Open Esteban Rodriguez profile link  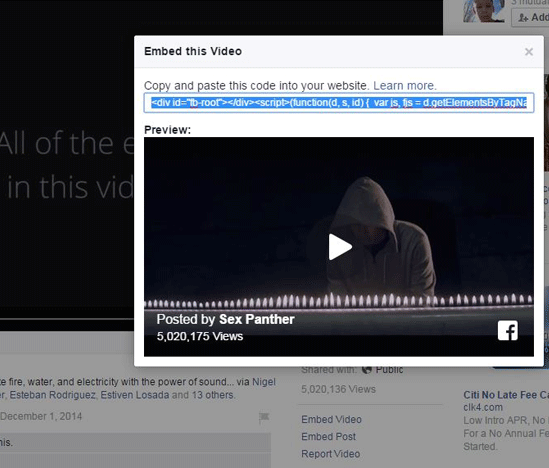(53, 395)
